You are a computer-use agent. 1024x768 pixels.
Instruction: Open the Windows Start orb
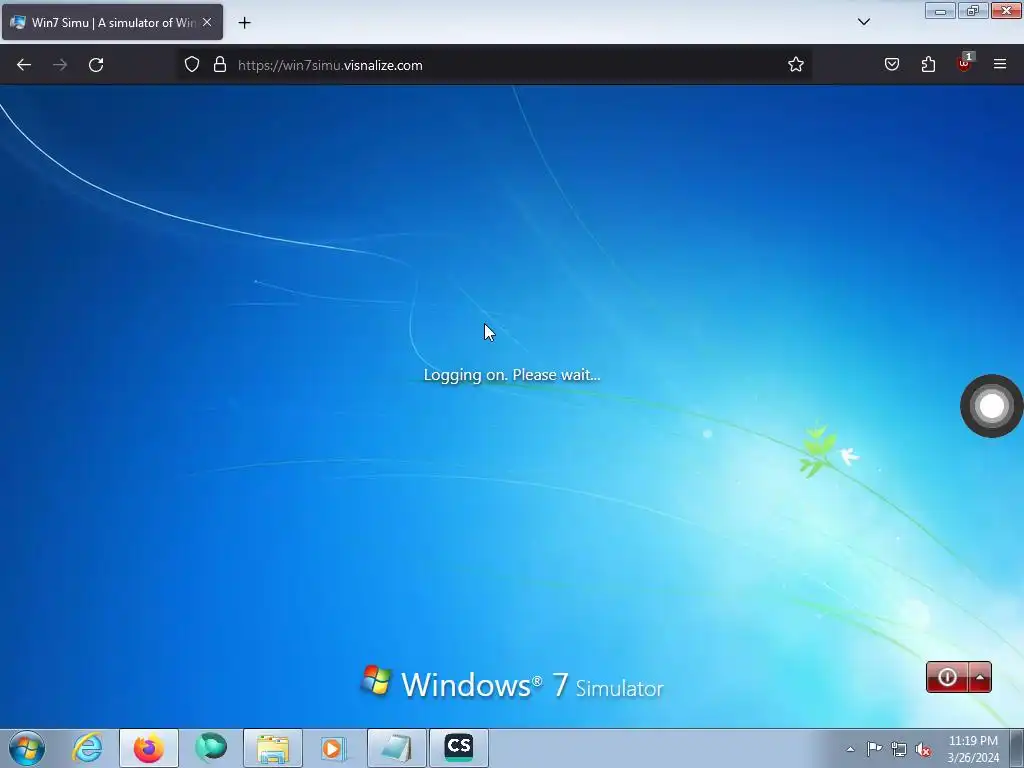27,748
